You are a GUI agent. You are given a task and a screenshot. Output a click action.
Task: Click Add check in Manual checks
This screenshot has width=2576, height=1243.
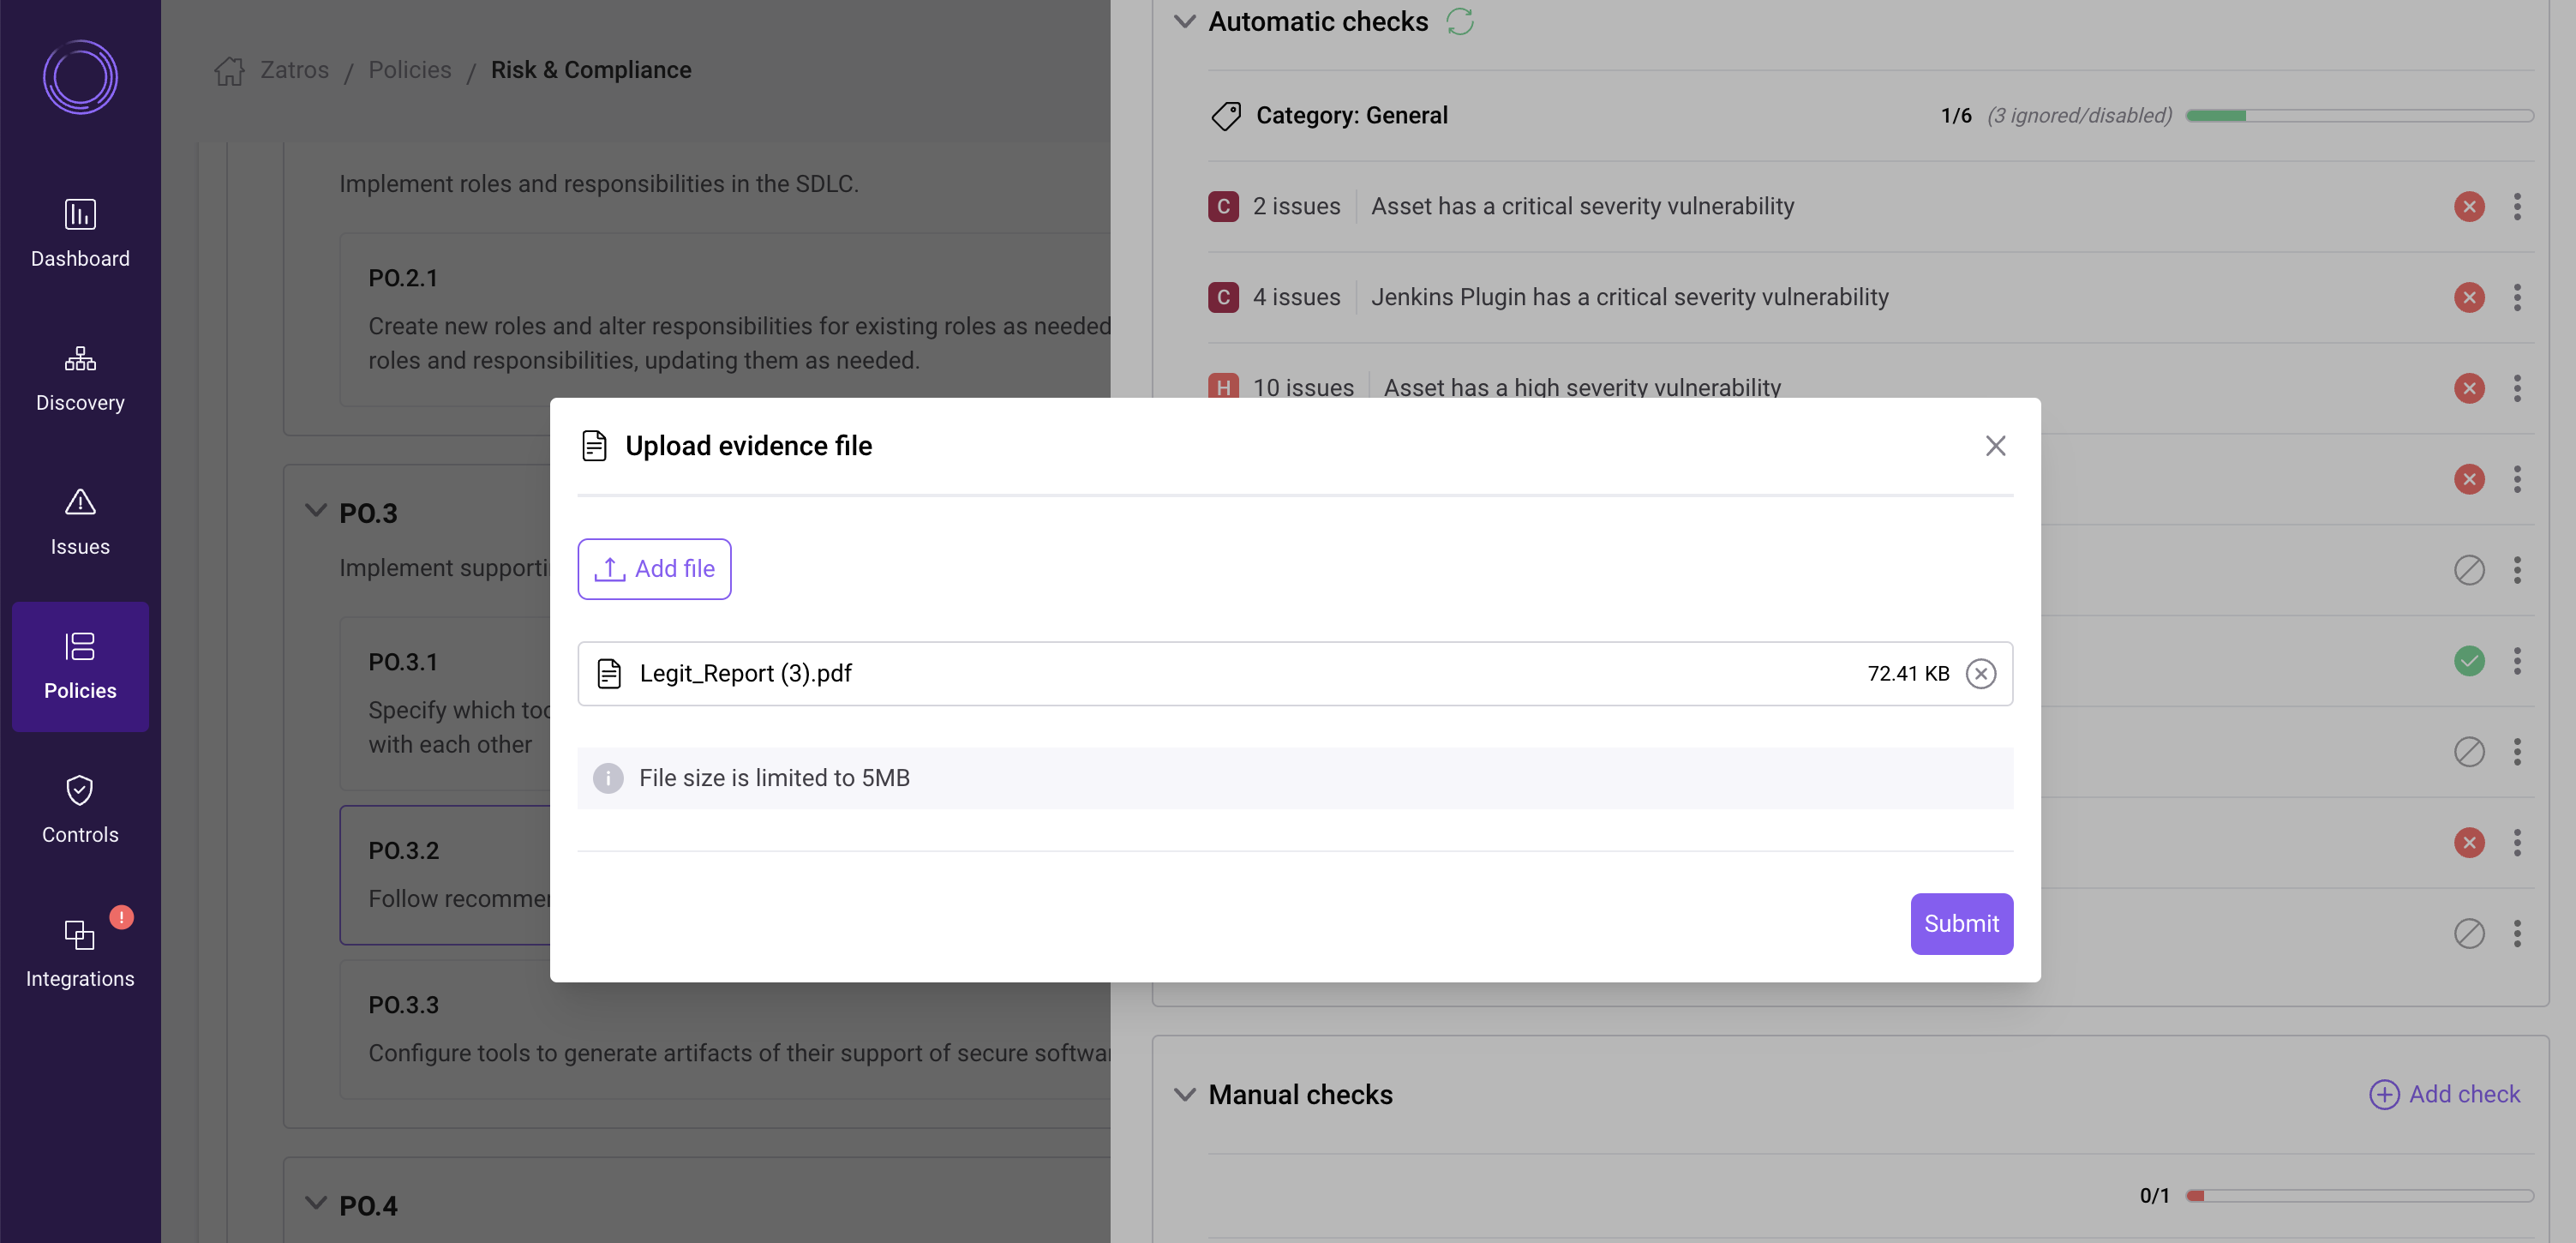click(2445, 1094)
